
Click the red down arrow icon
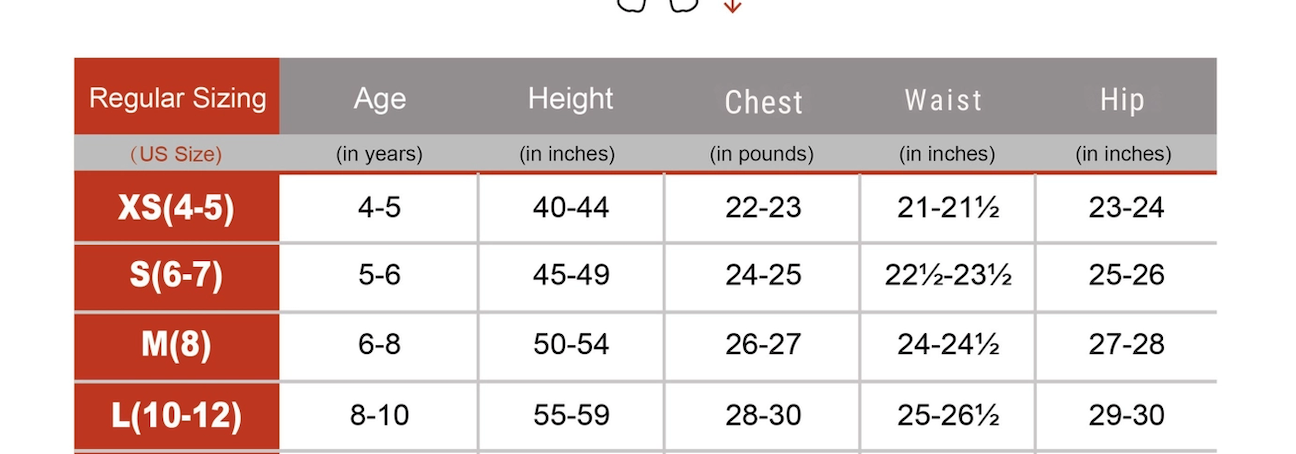(733, 6)
